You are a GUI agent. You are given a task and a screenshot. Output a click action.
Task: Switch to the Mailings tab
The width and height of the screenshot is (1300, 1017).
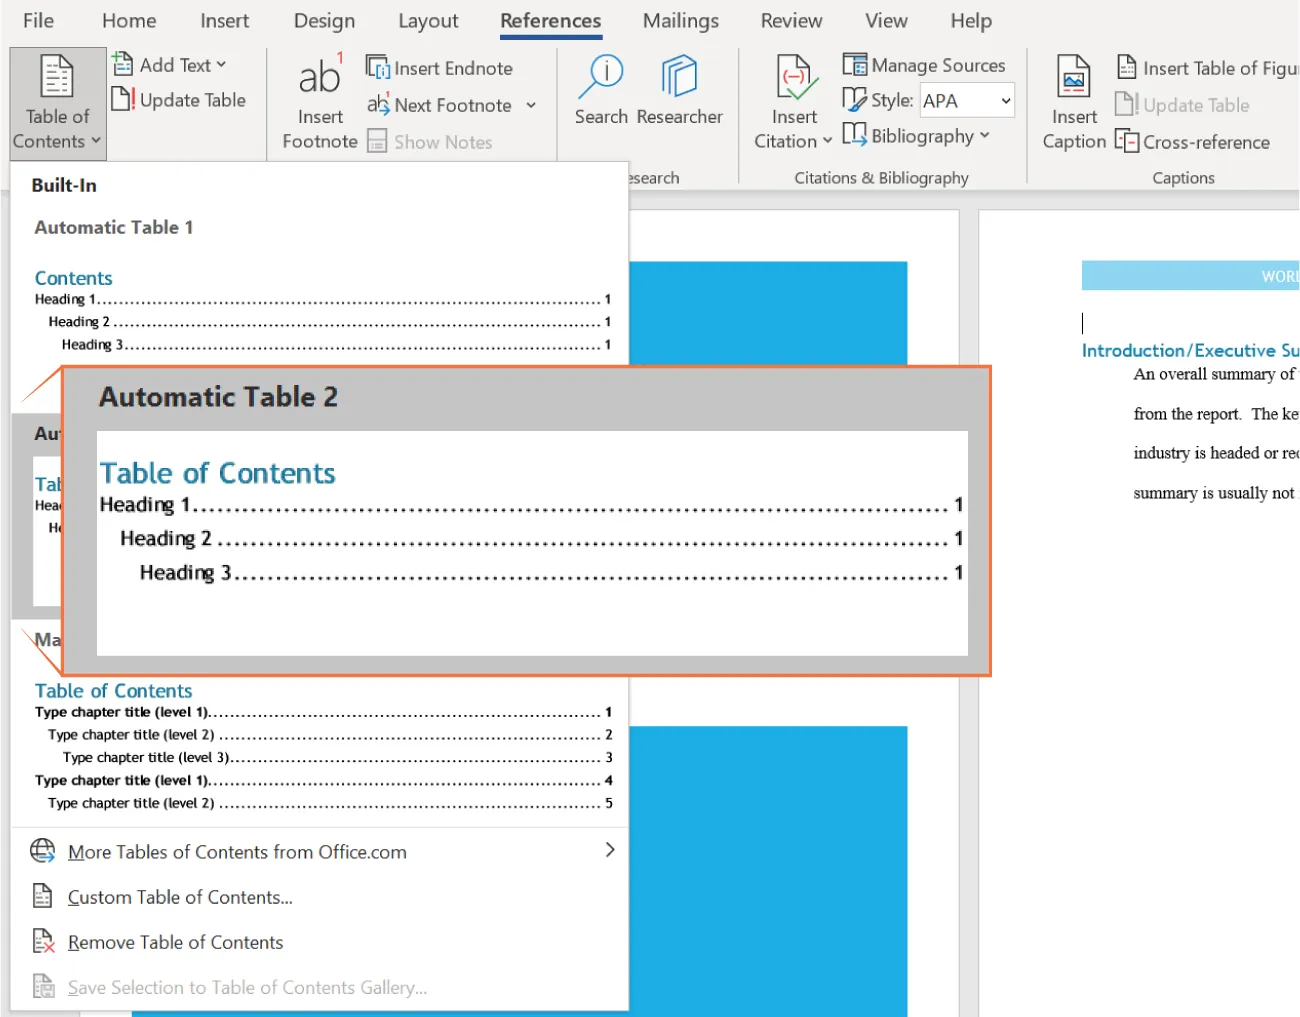[681, 20]
